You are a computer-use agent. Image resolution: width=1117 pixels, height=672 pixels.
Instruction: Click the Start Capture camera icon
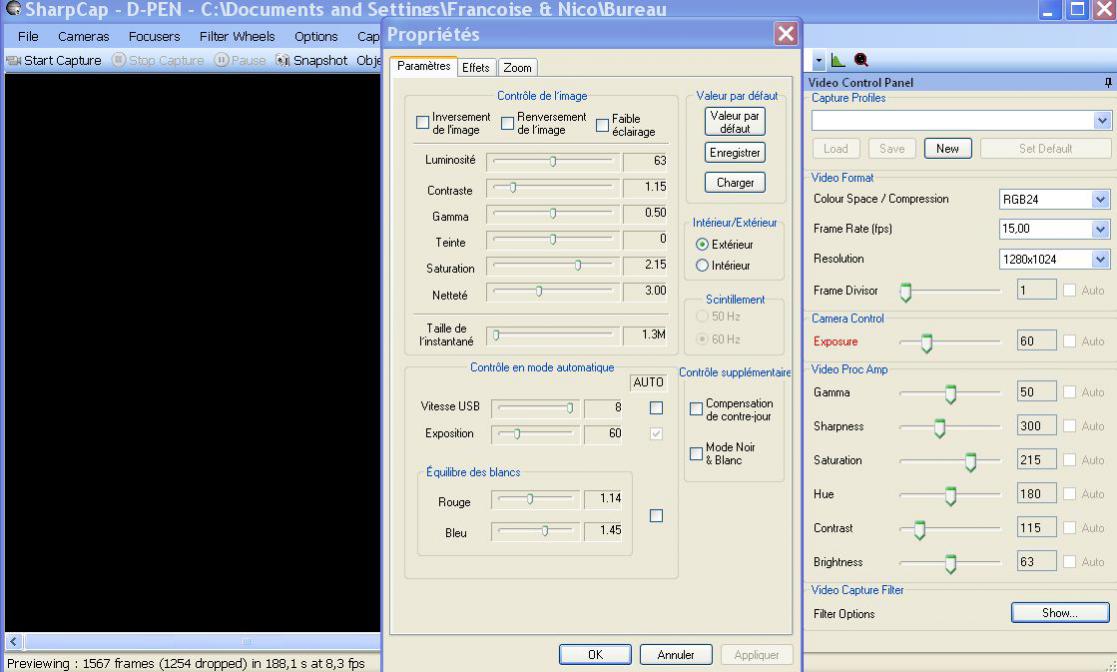point(14,61)
